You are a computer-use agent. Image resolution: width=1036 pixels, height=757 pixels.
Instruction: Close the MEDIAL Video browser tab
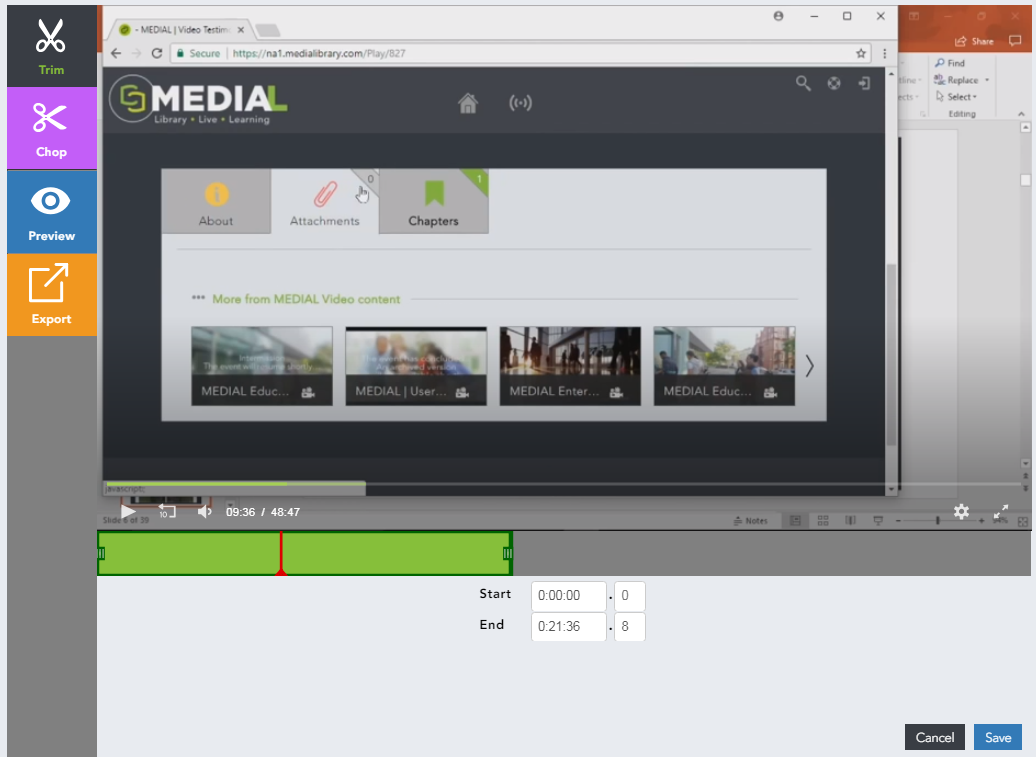[x=240, y=30]
